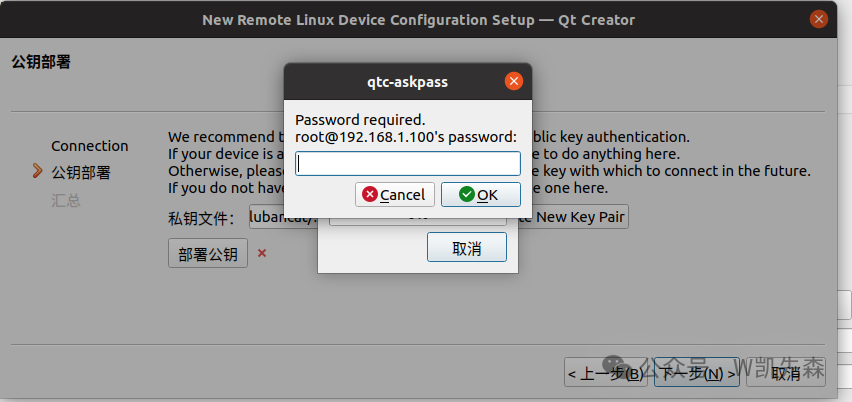
Task: Close the qtc-askpass dialog with orange X
Action: click(x=514, y=82)
